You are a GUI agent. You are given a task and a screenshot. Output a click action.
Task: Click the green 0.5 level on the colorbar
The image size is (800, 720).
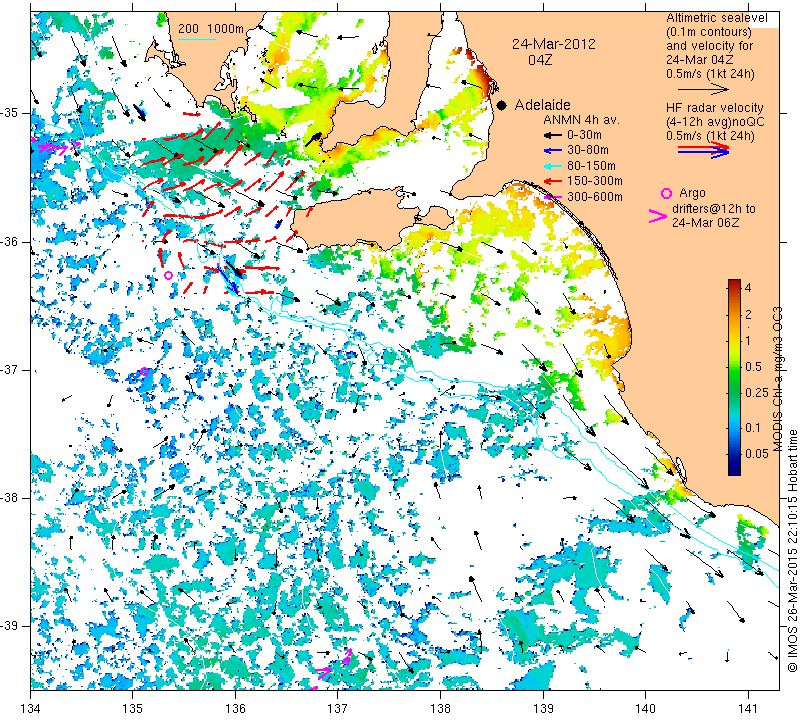(x=734, y=366)
